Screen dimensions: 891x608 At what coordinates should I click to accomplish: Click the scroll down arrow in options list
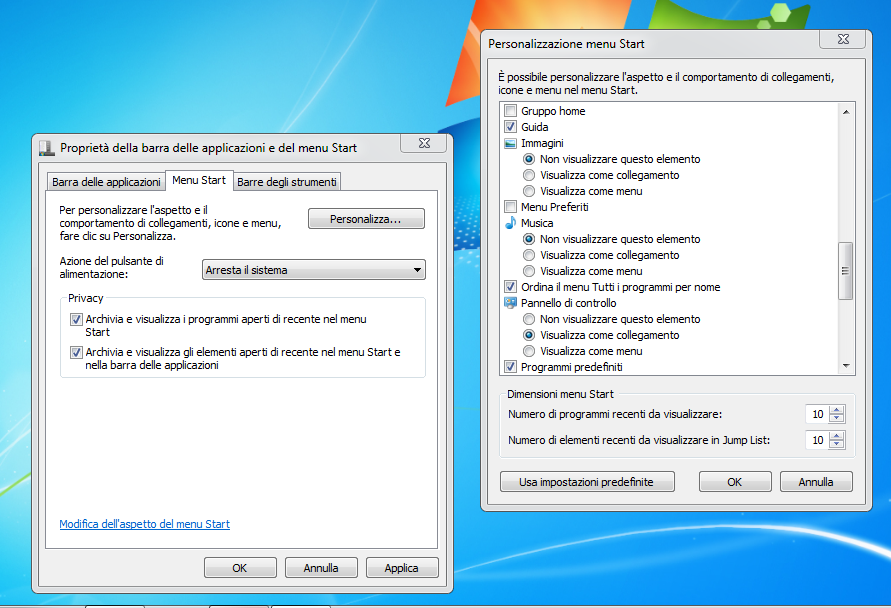(846, 367)
